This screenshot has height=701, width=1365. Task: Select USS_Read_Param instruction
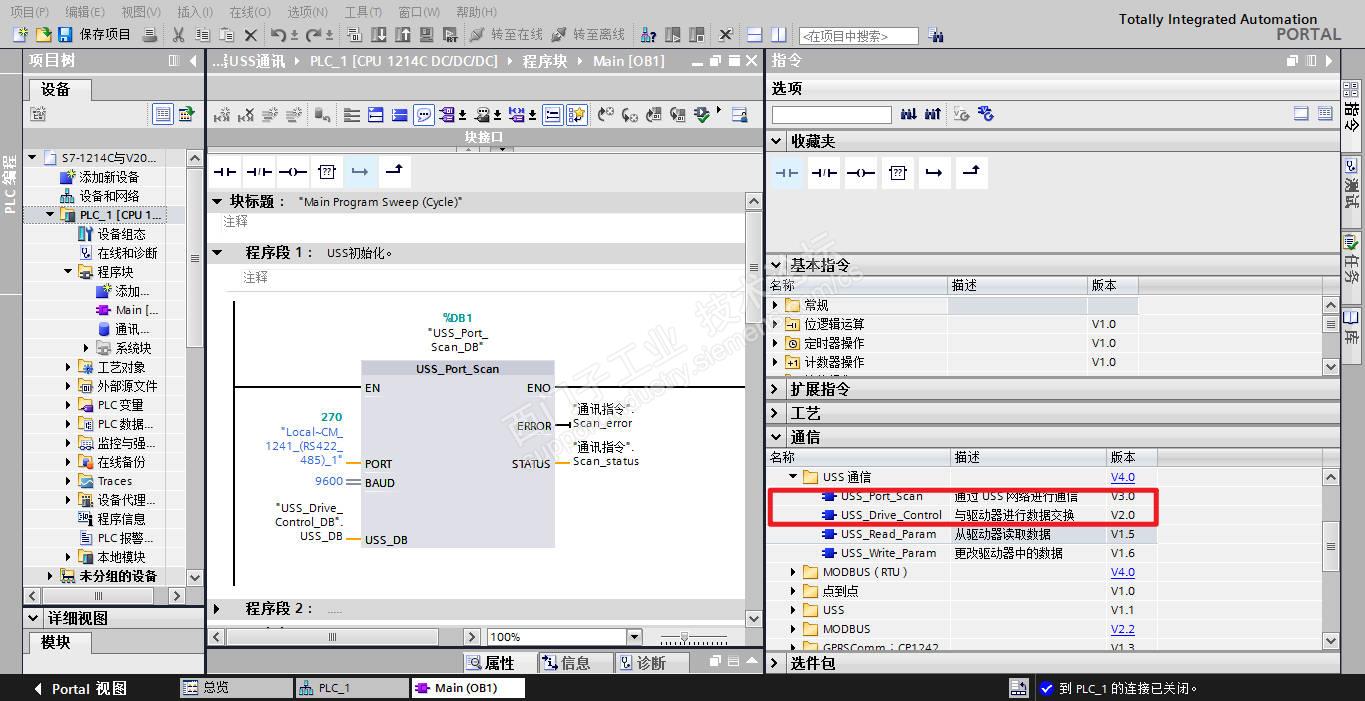pos(888,534)
